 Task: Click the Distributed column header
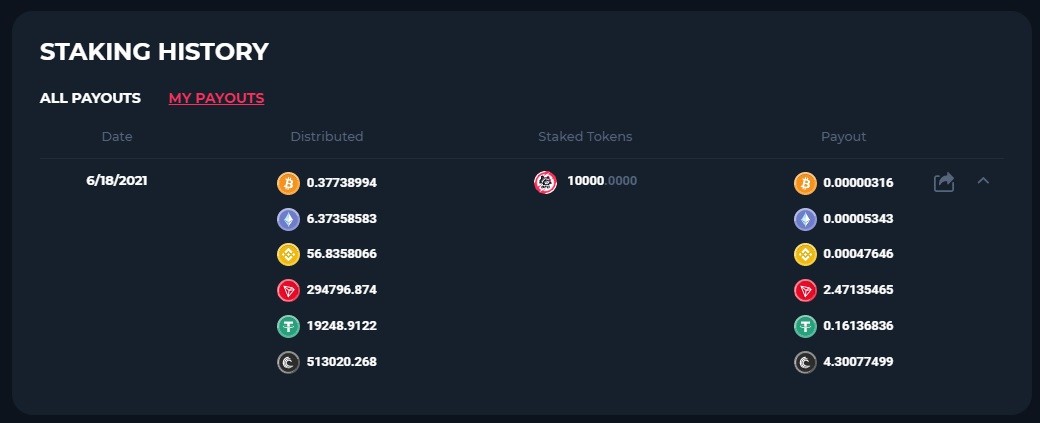click(327, 137)
